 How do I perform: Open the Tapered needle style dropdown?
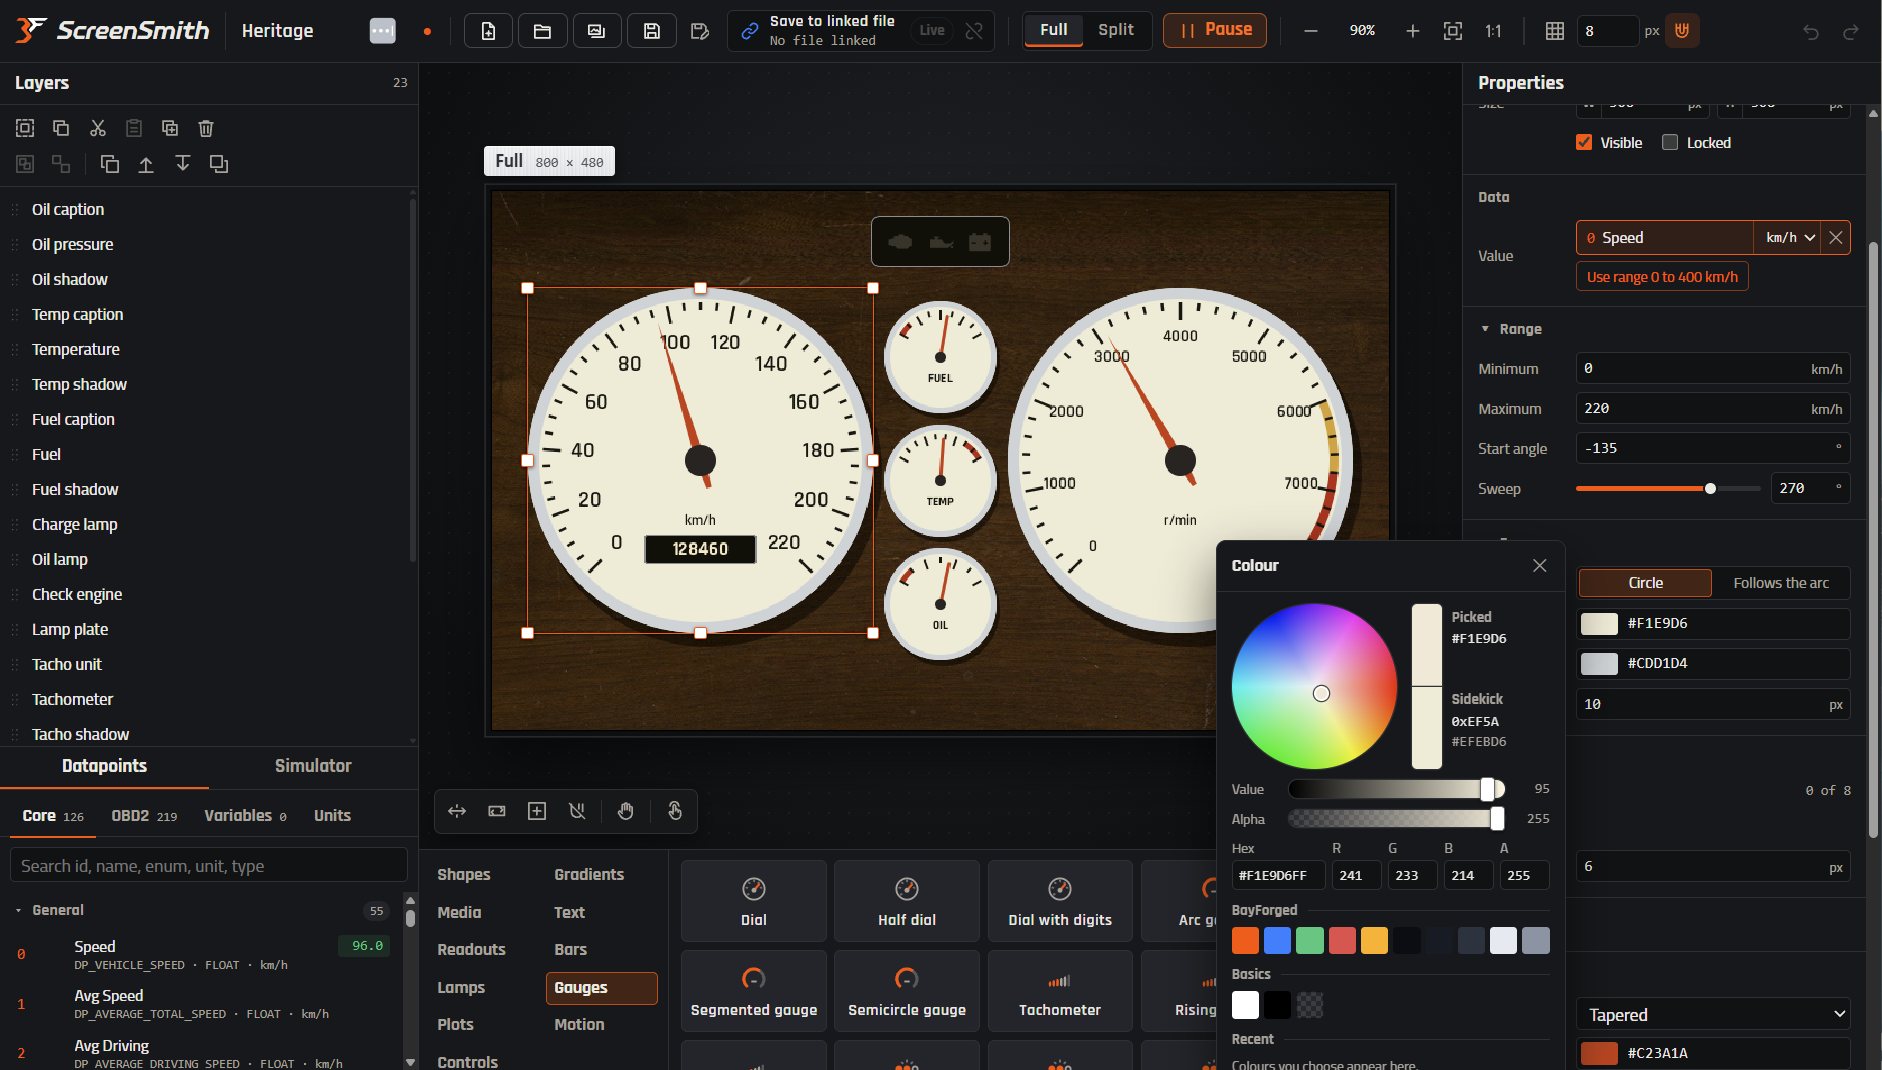pyautogui.click(x=1713, y=1015)
